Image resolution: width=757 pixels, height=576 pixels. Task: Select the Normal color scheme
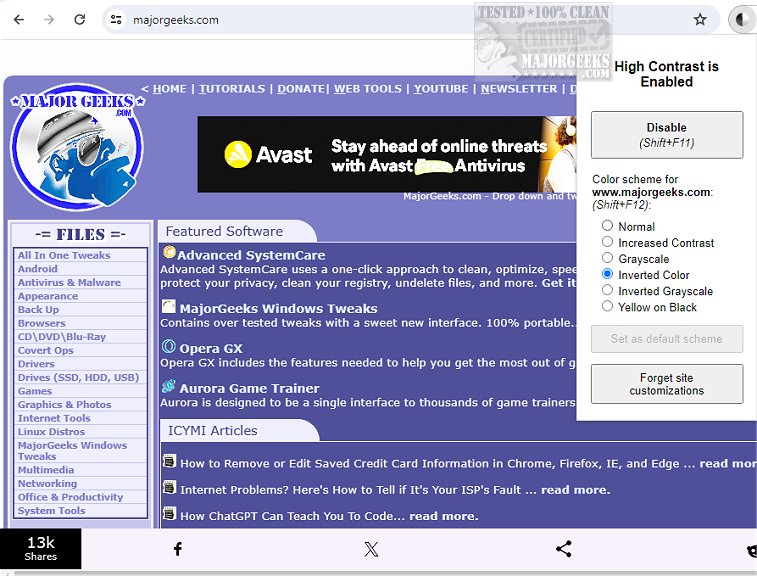tap(607, 226)
